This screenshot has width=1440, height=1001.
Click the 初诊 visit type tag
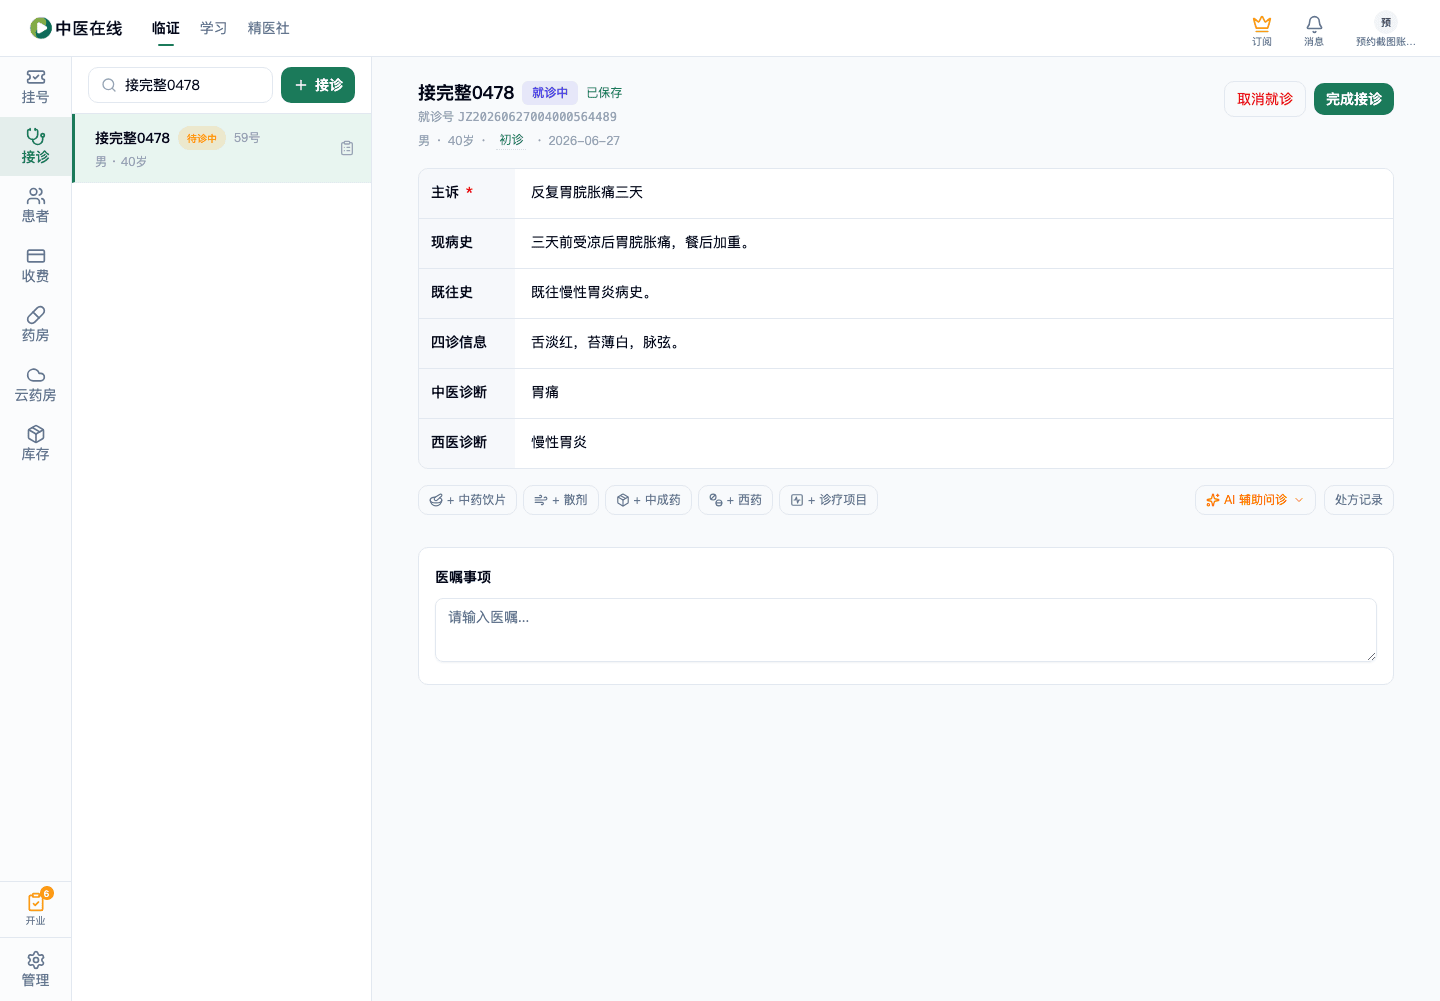click(511, 140)
